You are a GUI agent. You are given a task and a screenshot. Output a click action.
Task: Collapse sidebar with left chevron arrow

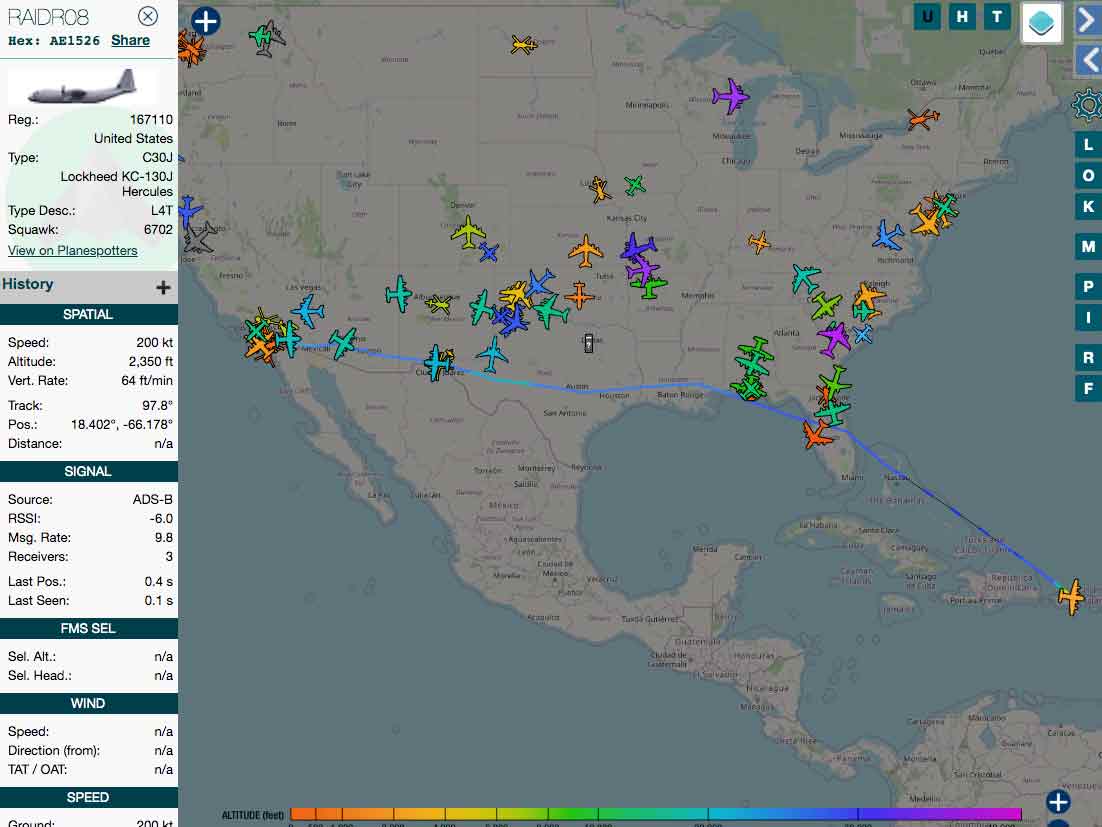(x=1089, y=60)
